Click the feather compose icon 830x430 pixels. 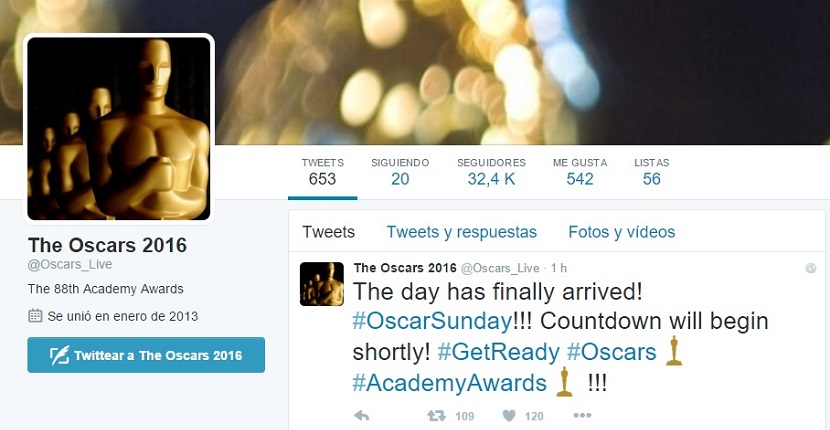59,355
